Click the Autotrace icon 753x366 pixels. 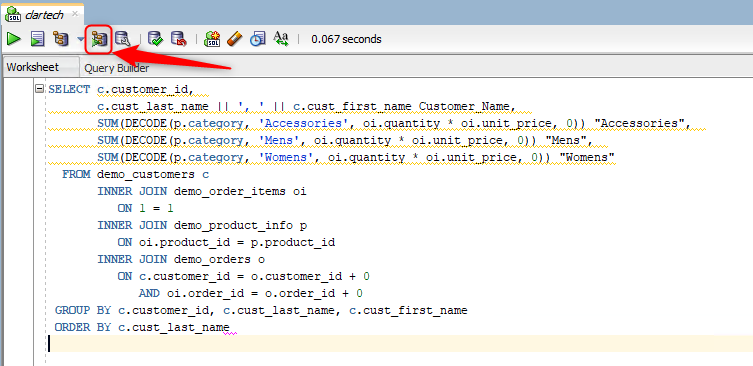tap(99, 39)
